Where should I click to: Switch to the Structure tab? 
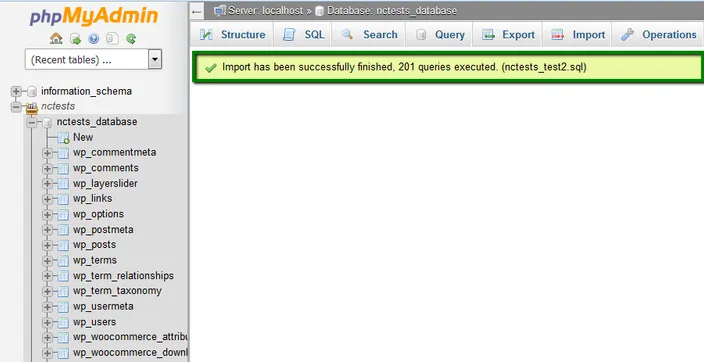click(x=232, y=35)
